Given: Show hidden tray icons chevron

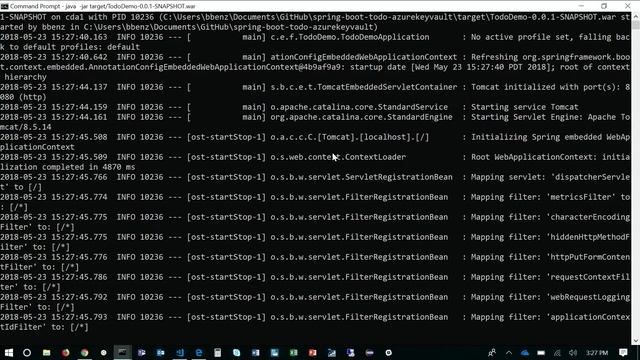Looking at the screenshot, I should 509,353.
